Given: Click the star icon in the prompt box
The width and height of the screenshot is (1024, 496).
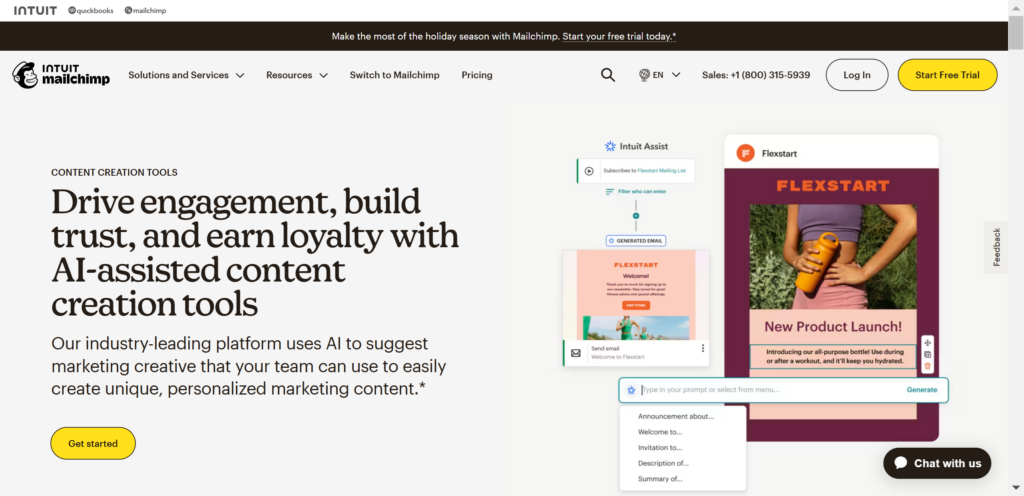Looking at the screenshot, I should point(631,390).
